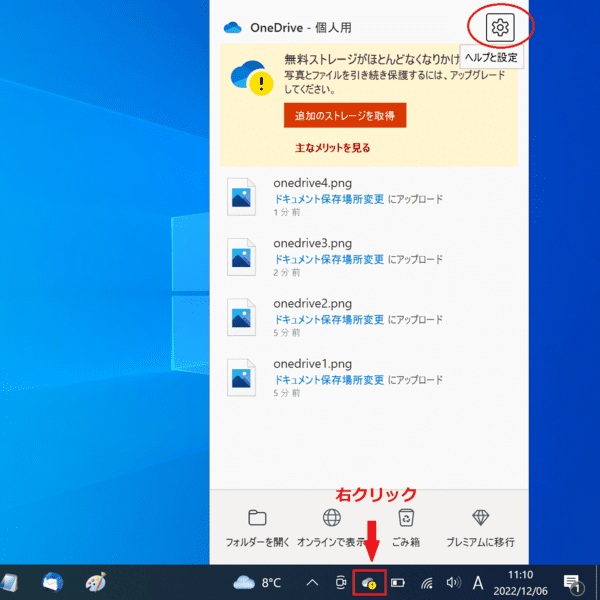Click the Meet Now camera tray icon

[x=340, y=583]
